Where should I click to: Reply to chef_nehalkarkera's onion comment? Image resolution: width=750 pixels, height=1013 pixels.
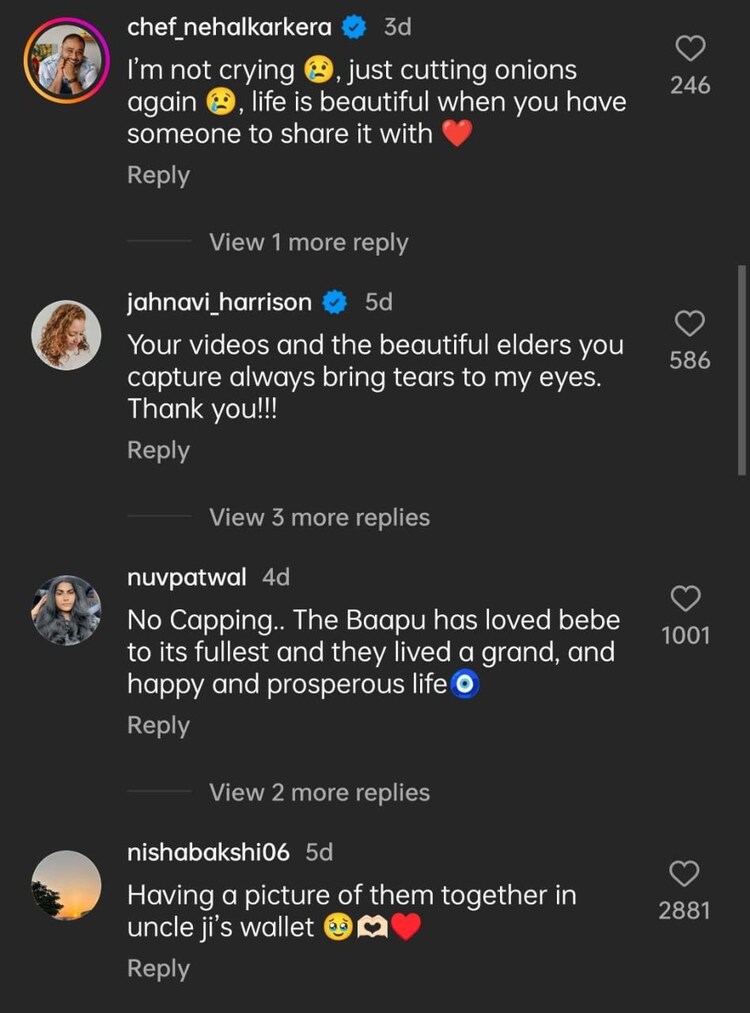click(x=158, y=175)
